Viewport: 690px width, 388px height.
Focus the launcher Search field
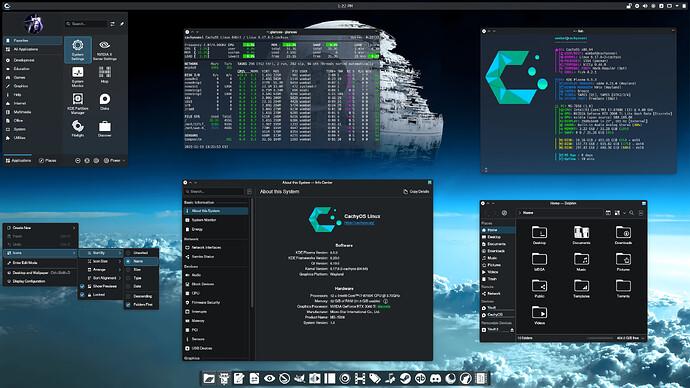click(86, 24)
